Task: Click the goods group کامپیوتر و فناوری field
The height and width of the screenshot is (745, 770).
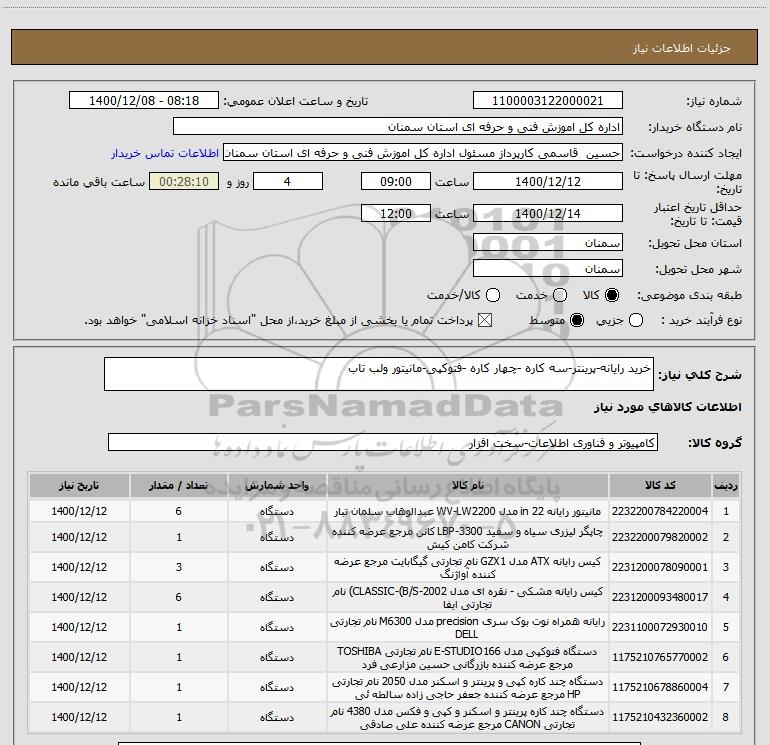Action: click(x=383, y=442)
